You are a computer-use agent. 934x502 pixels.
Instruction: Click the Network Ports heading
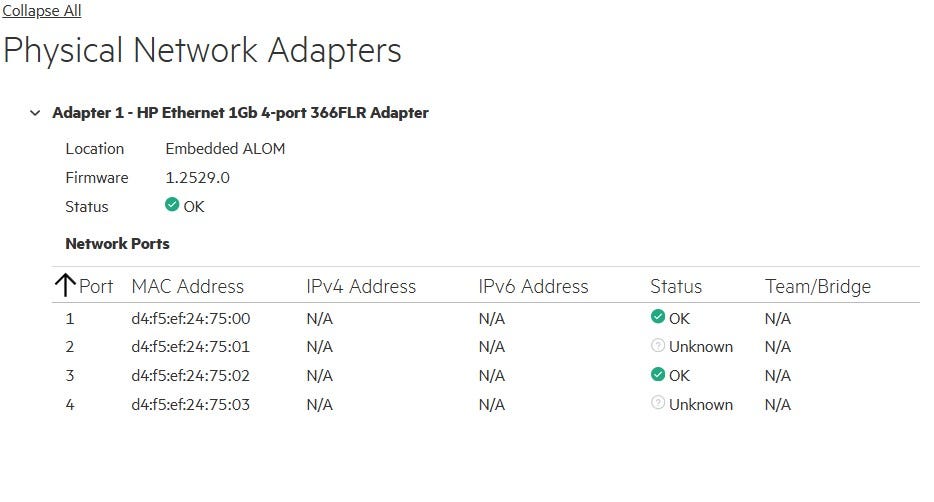pyautogui.click(x=117, y=244)
